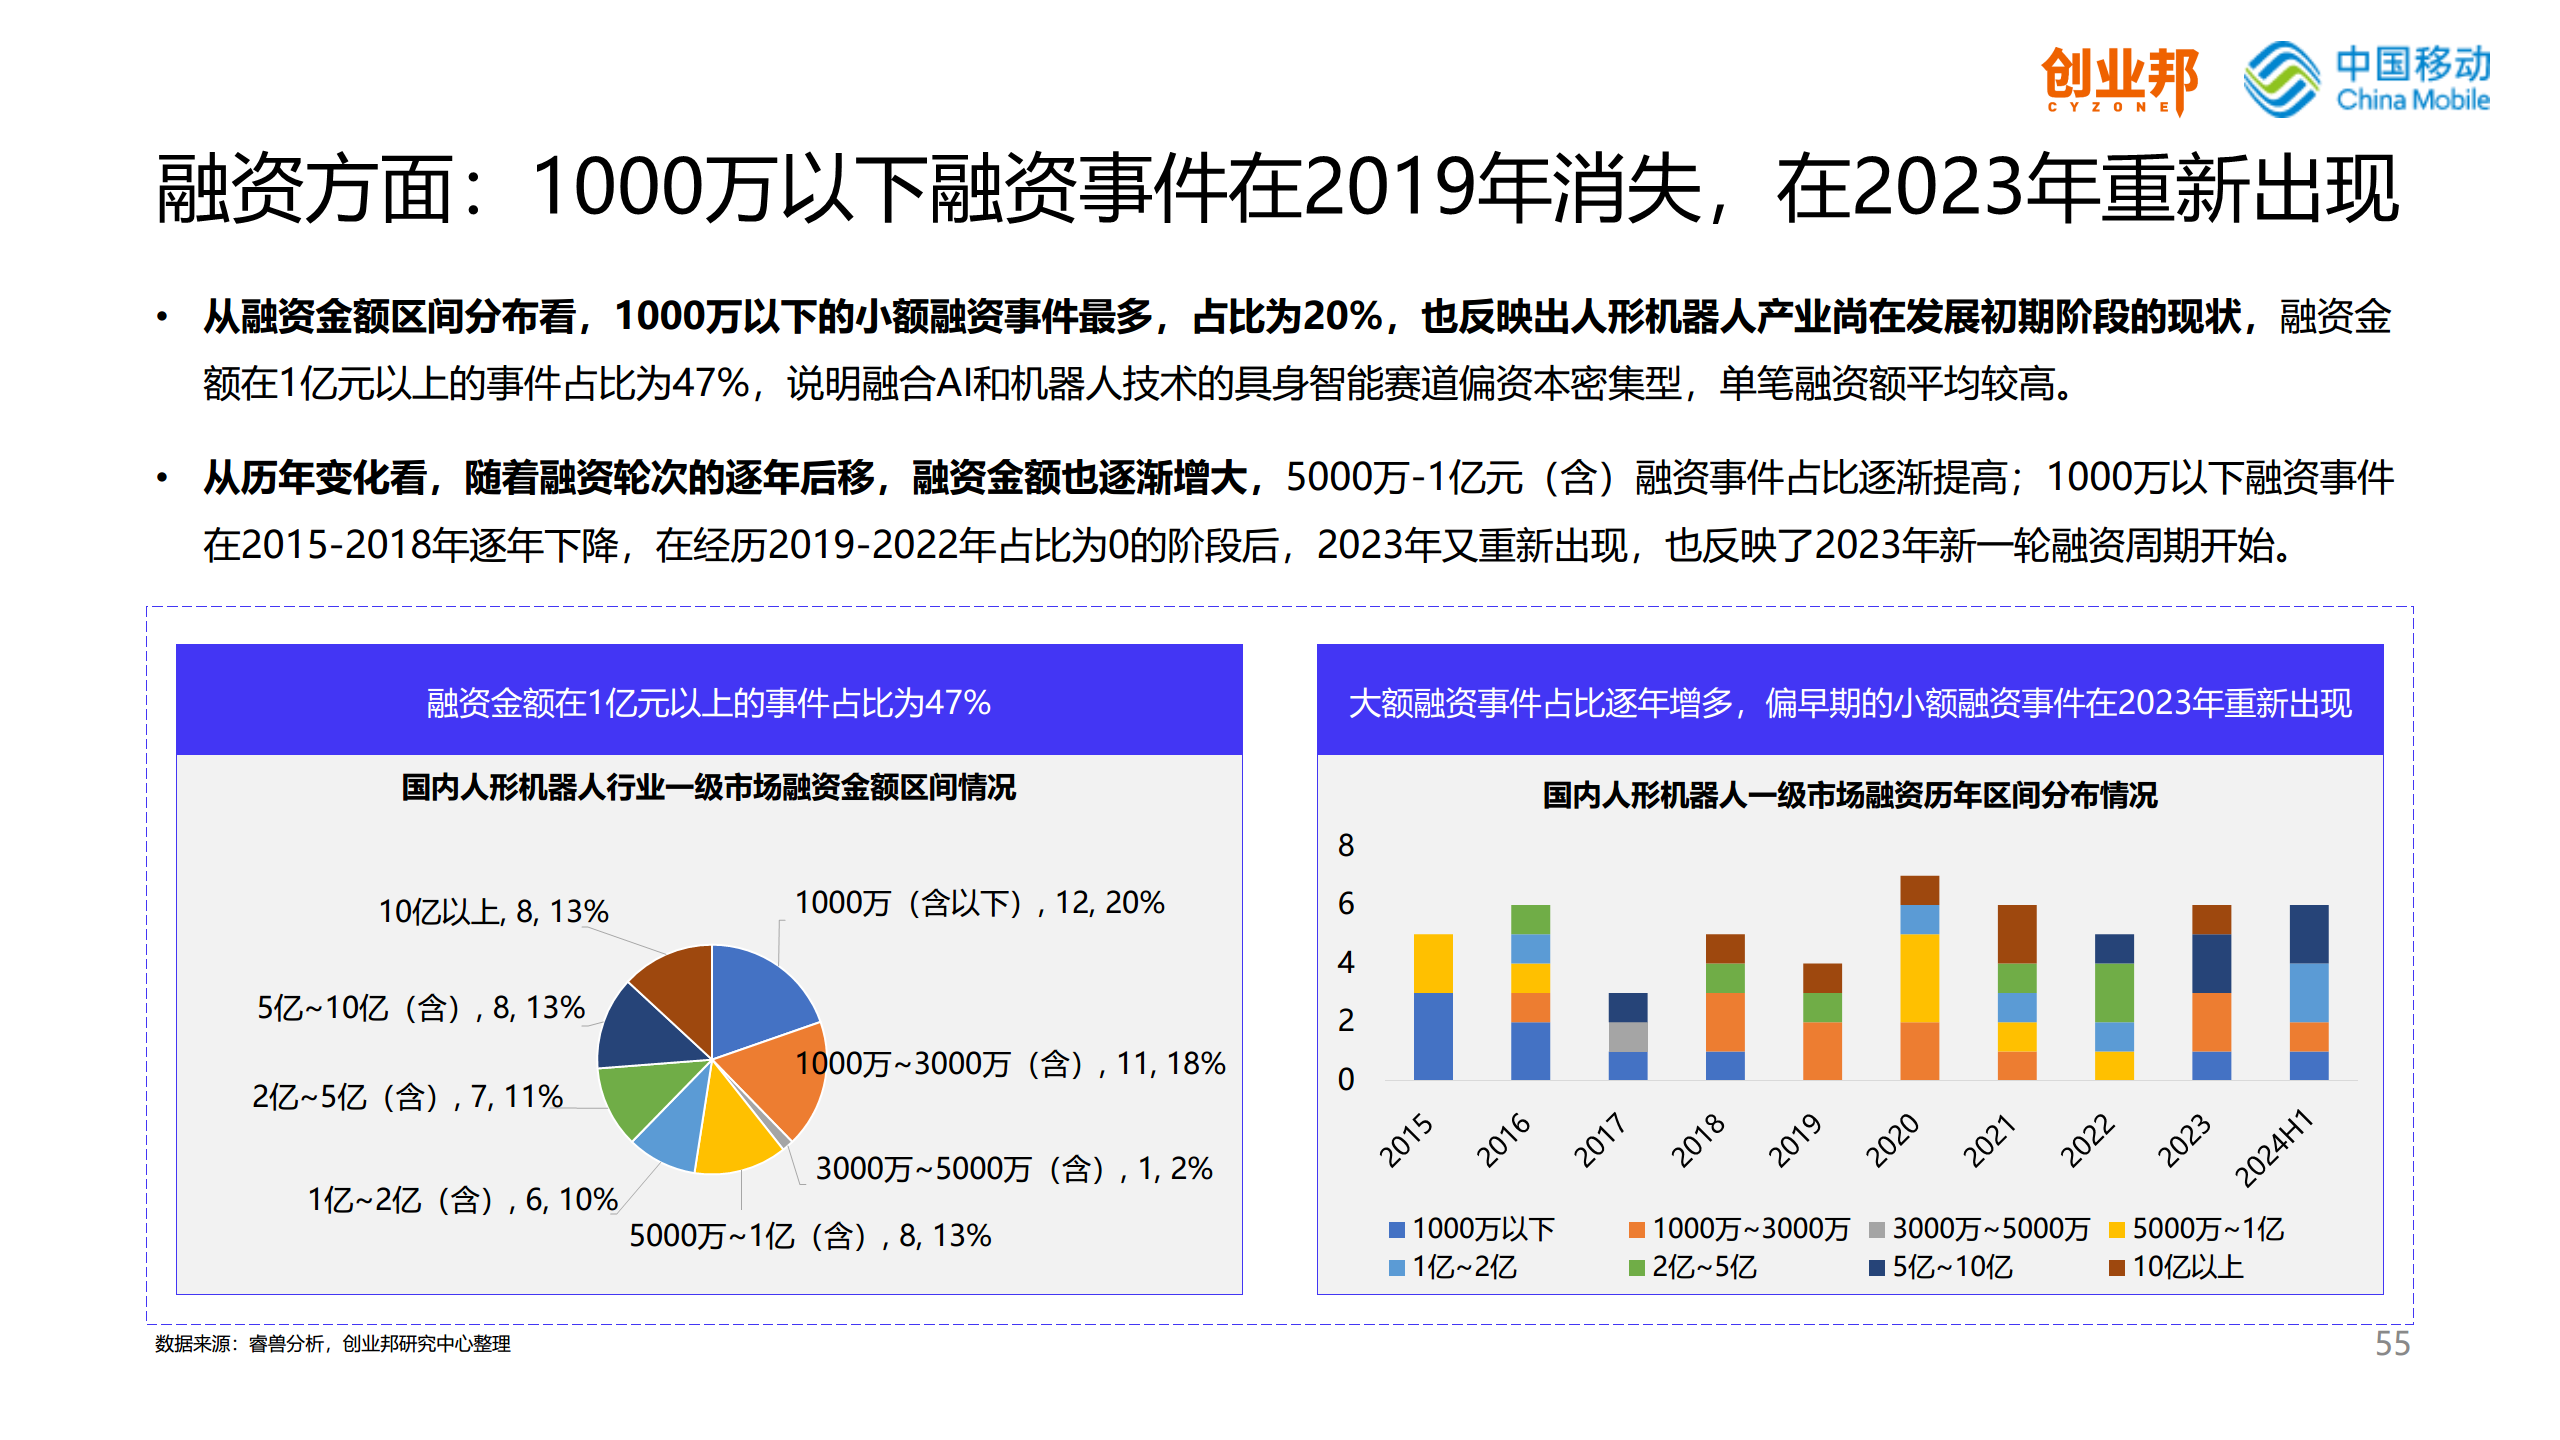This screenshot has height=1440, width=2560.
Task: Click the 2024H1 x-axis label
Action: pyautogui.click(x=2275, y=1147)
